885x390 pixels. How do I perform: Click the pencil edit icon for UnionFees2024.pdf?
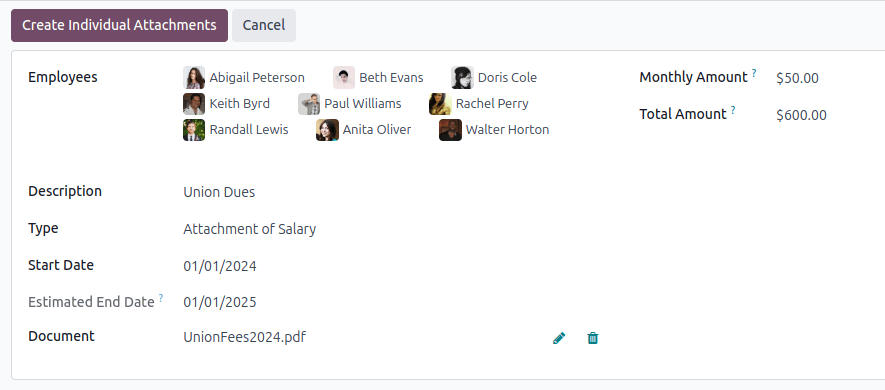pos(559,338)
